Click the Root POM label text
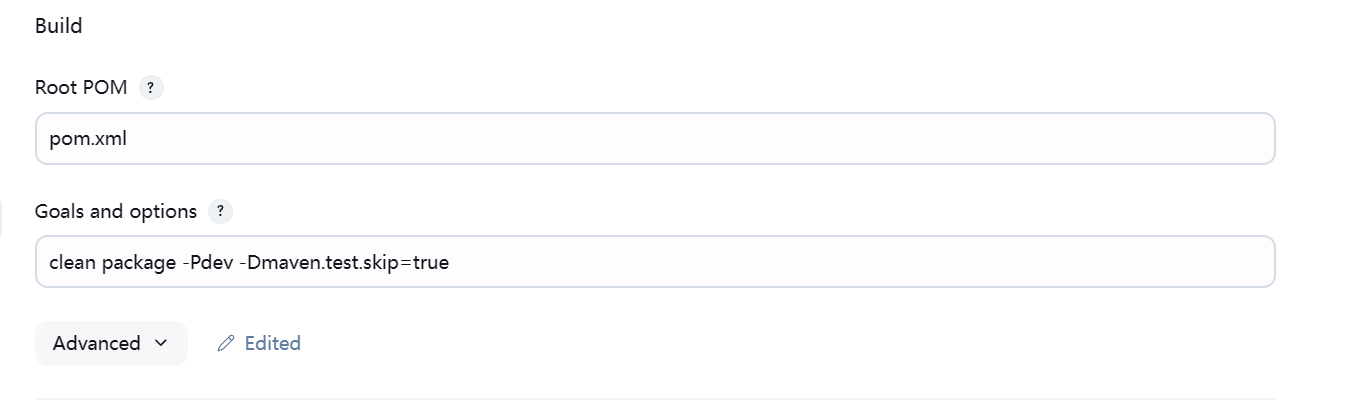Viewport: 1346px width, 401px height. (81, 88)
